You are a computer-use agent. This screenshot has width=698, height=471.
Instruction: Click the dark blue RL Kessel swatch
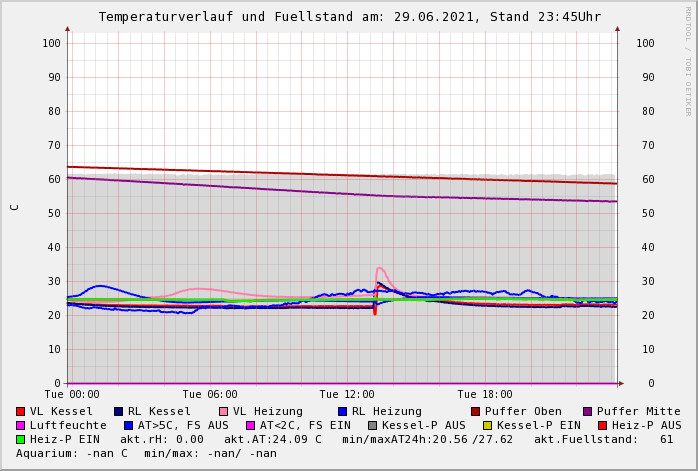click(x=119, y=412)
